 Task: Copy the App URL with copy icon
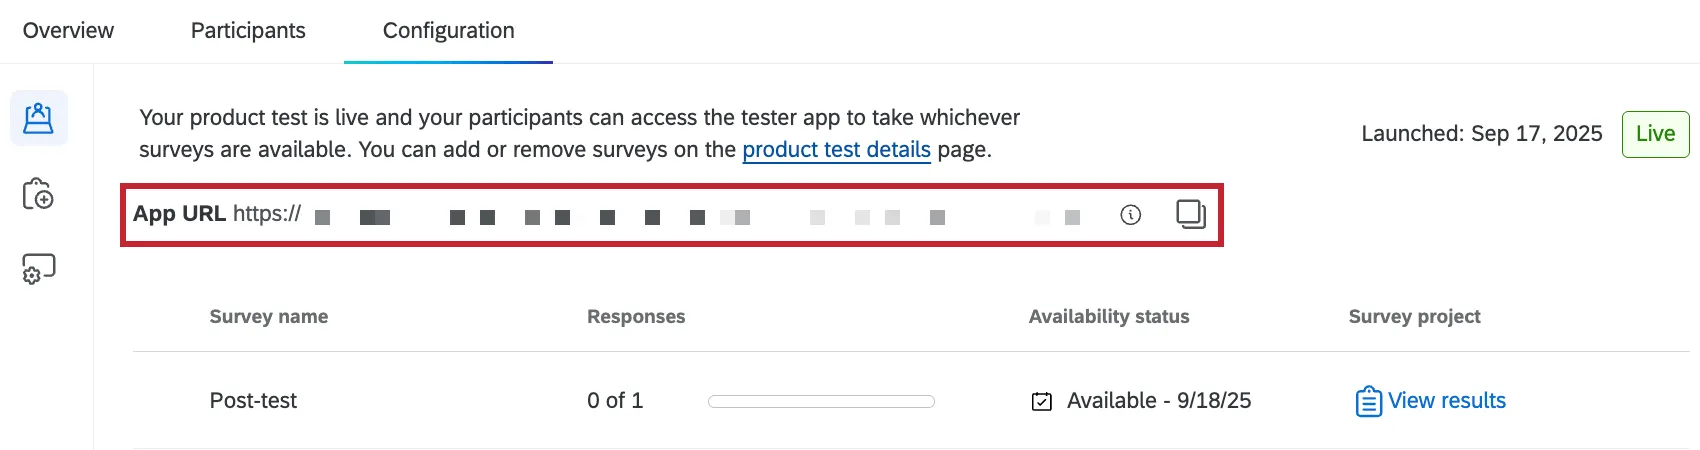coord(1190,214)
